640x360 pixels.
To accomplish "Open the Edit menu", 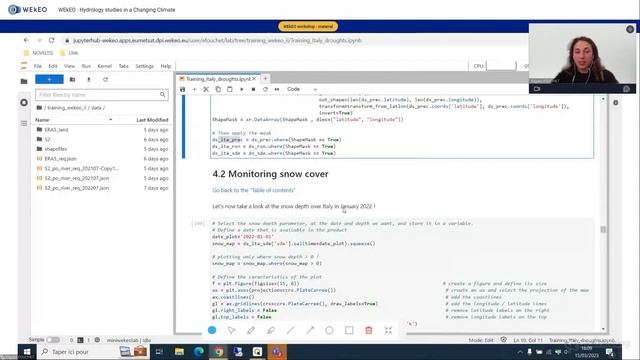I will pos(53,66).
